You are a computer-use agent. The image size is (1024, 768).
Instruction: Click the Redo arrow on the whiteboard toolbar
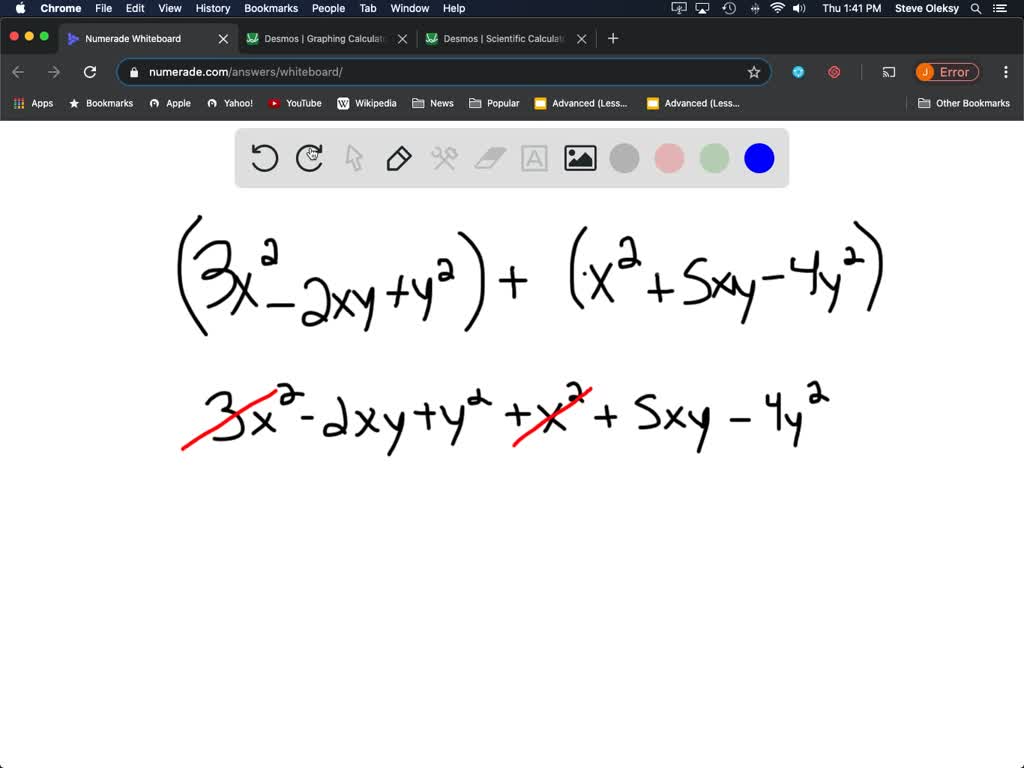point(309,158)
